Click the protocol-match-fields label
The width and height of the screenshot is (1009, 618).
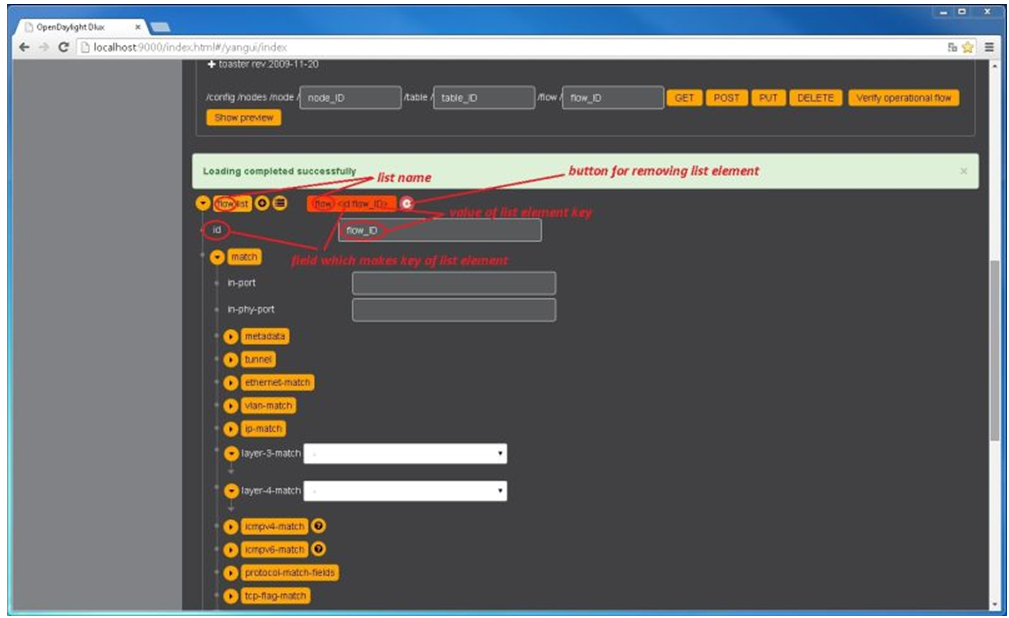click(x=290, y=574)
